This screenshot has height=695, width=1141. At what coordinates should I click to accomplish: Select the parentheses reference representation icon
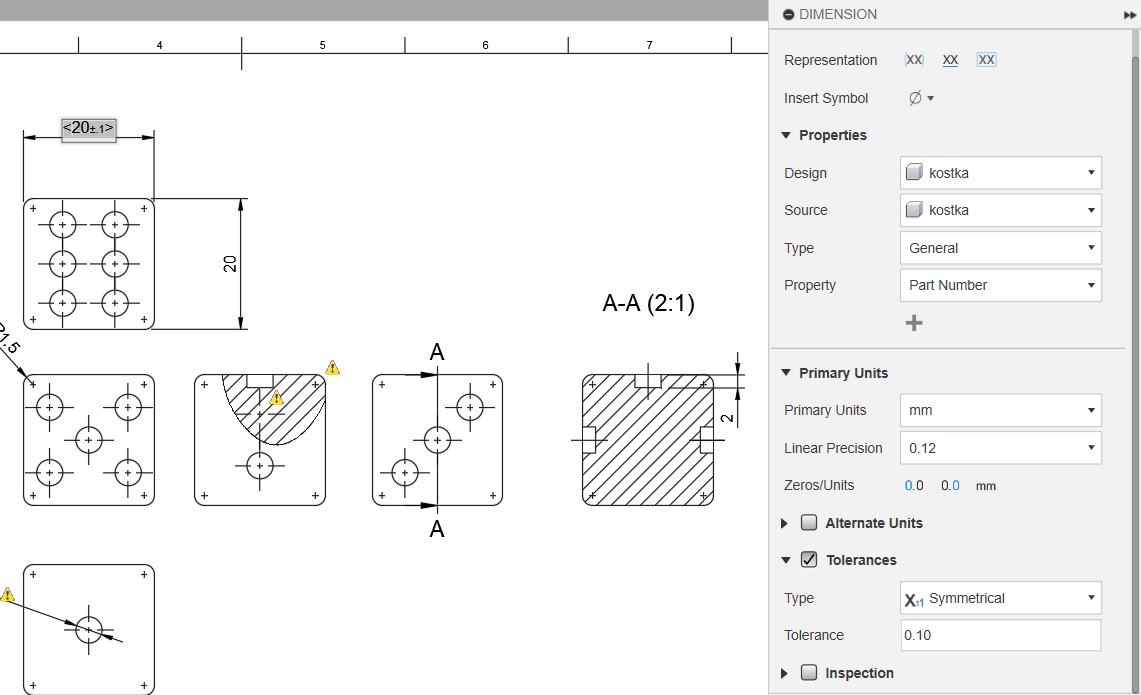click(914, 60)
